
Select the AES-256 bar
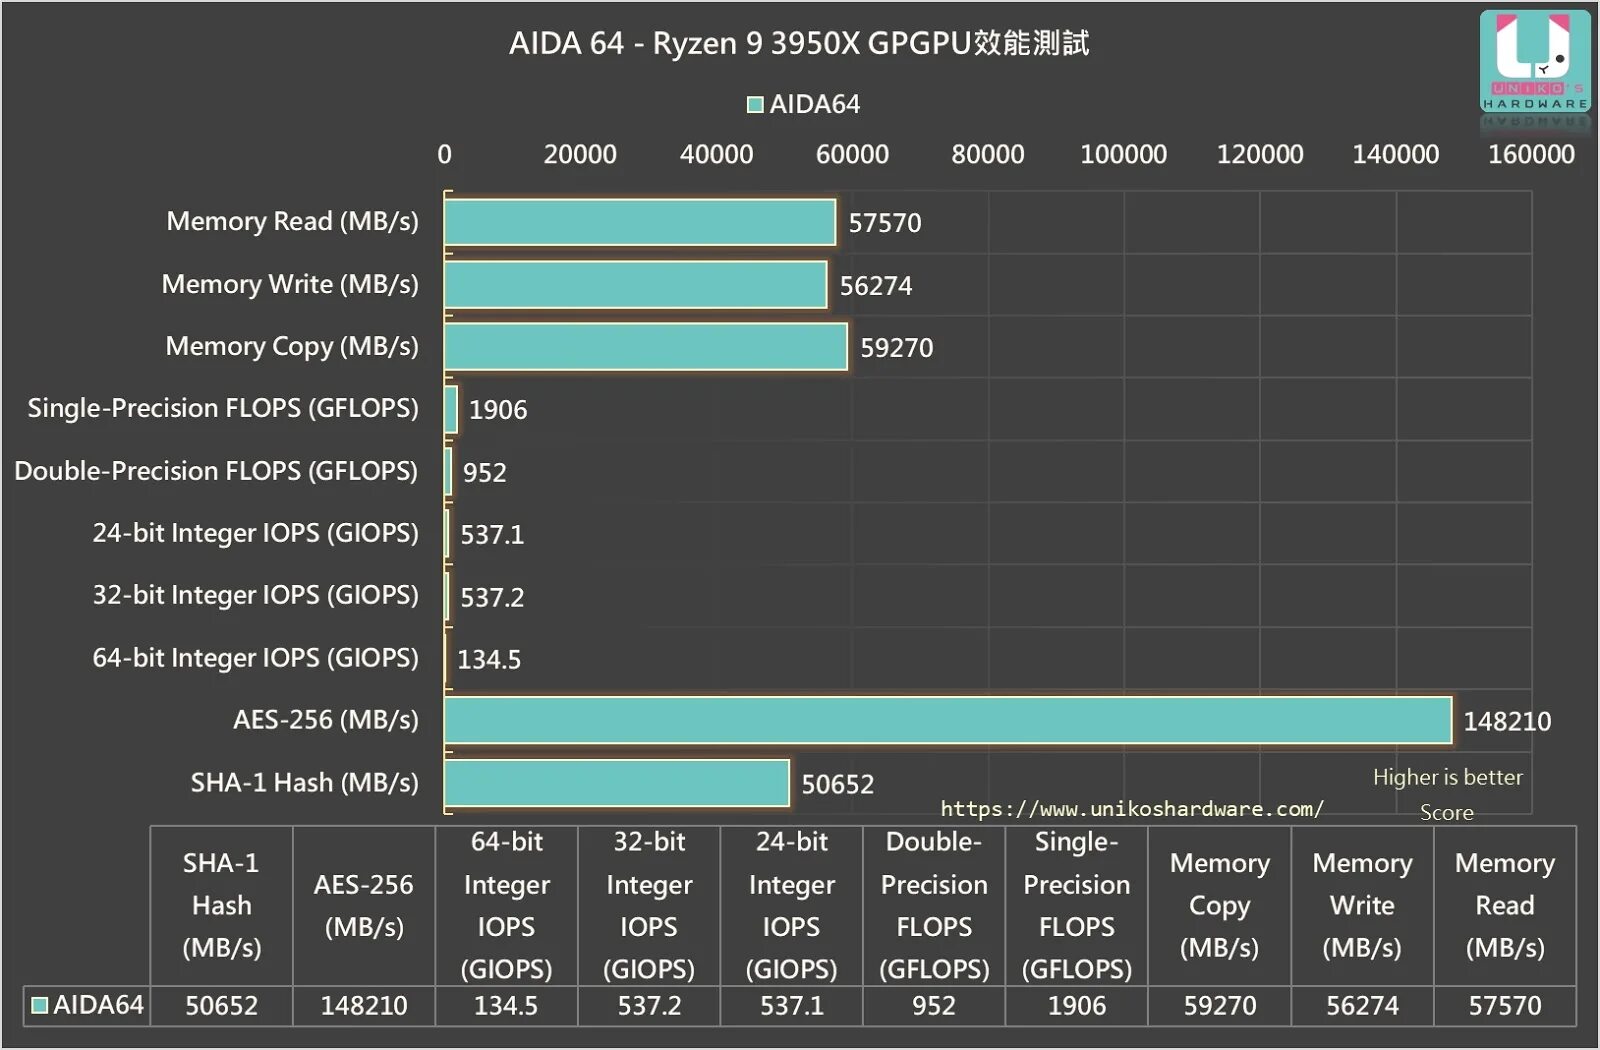(x=948, y=720)
